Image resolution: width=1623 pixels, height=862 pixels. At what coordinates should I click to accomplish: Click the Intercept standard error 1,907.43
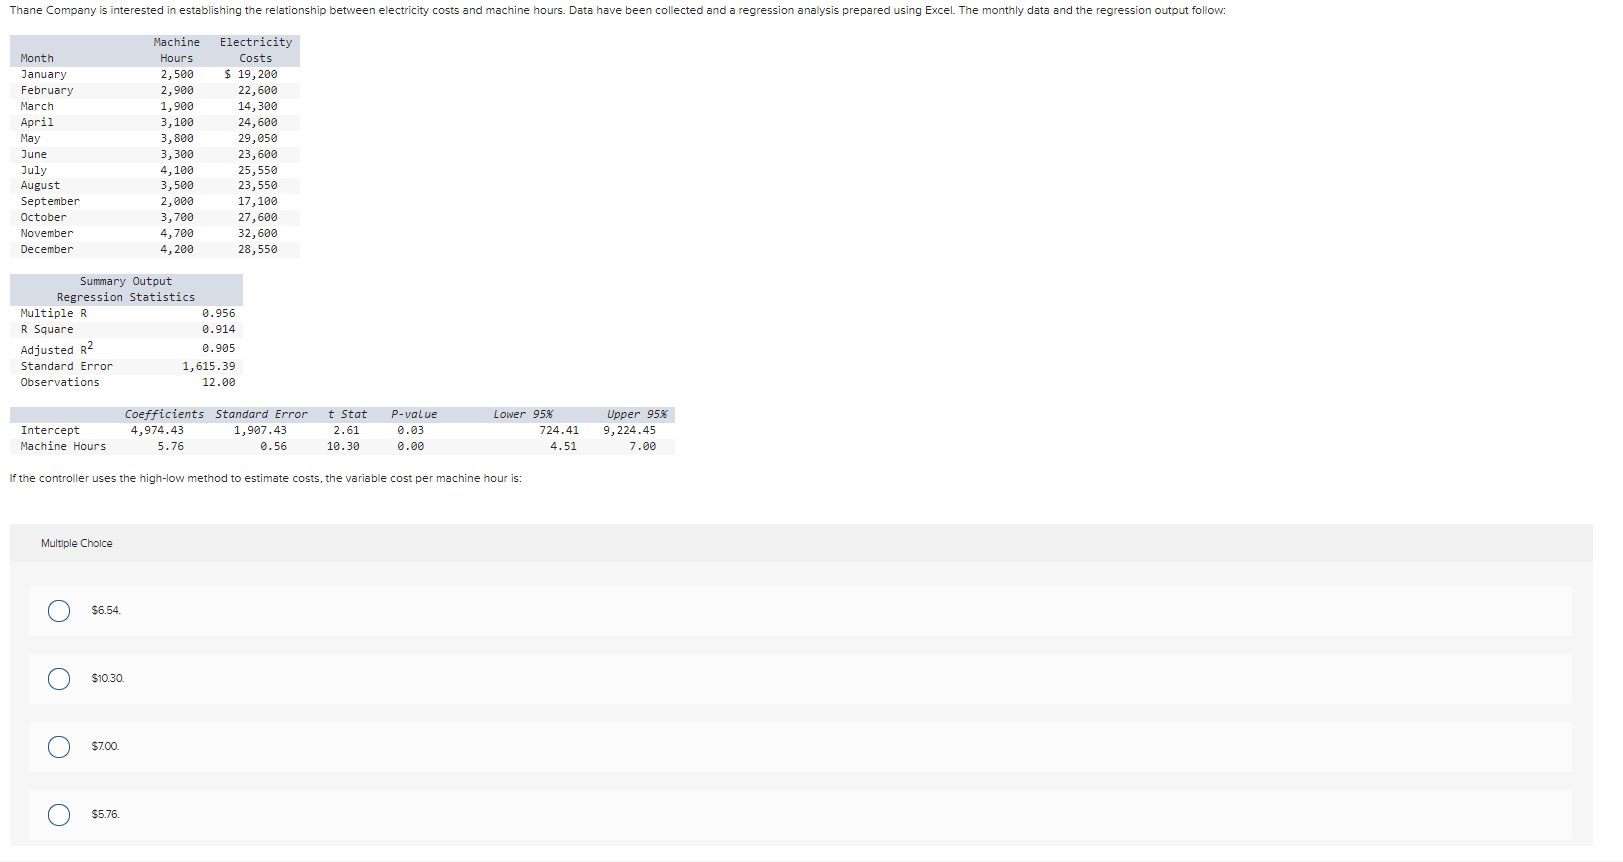pos(260,431)
